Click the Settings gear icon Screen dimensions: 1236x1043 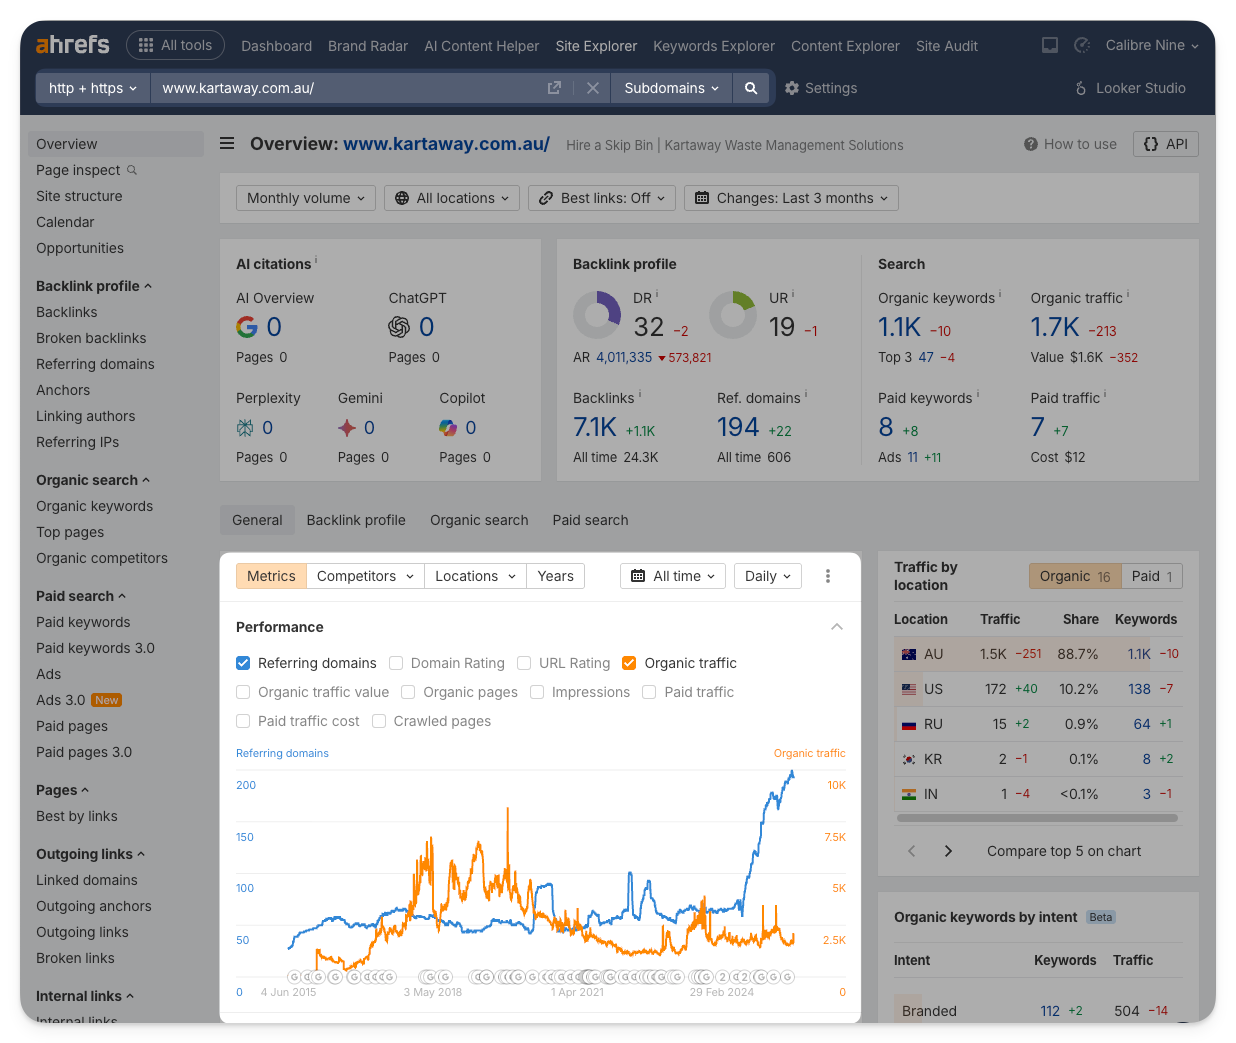tap(792, 88)
